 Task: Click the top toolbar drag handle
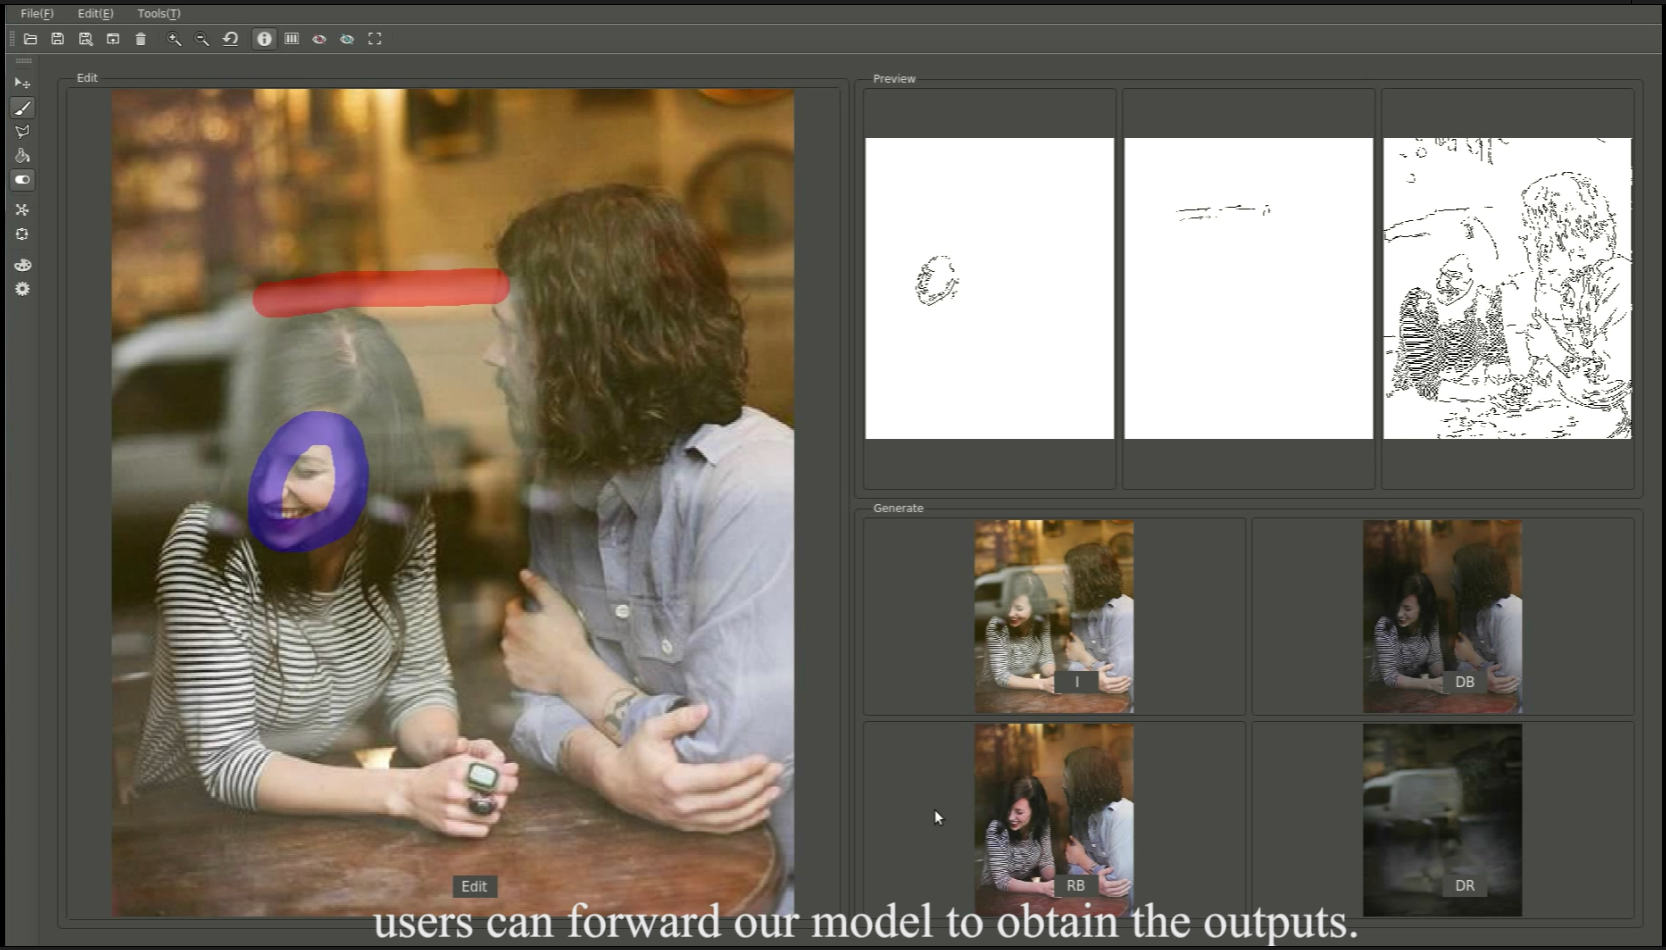11,39
